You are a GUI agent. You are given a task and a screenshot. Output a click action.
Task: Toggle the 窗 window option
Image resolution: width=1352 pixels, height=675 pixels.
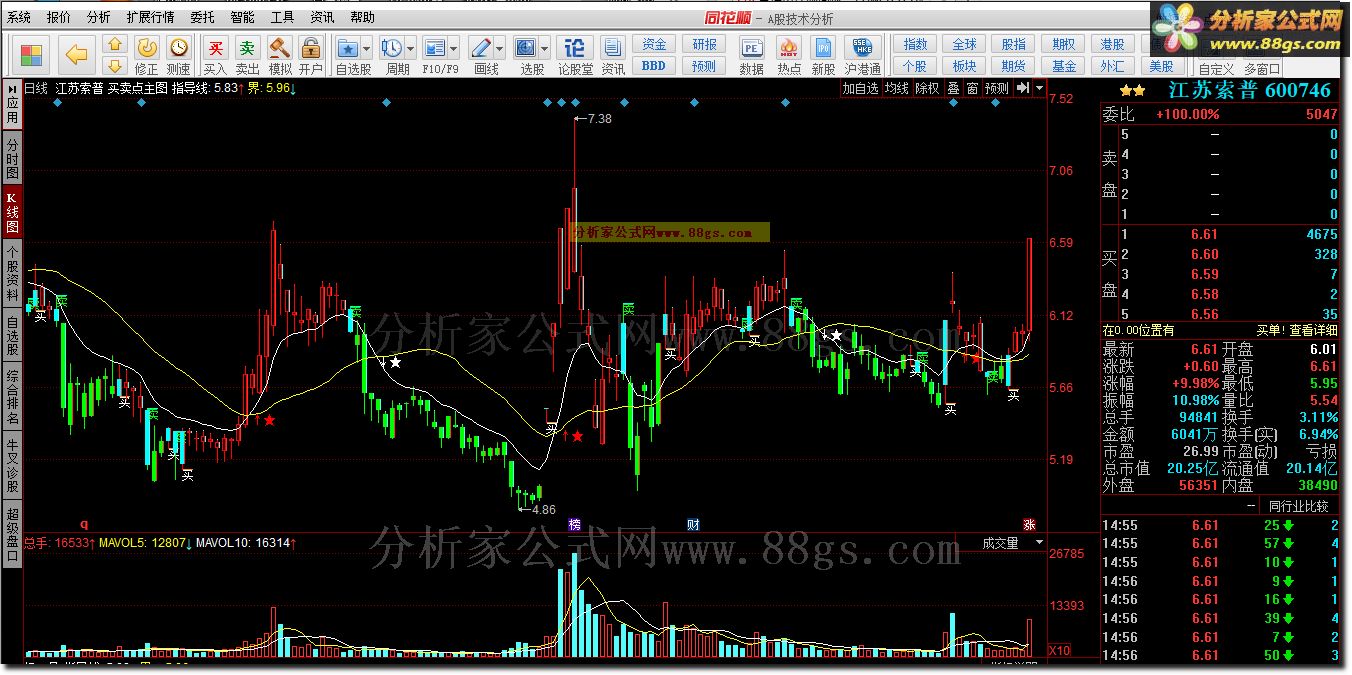(972, 88)
